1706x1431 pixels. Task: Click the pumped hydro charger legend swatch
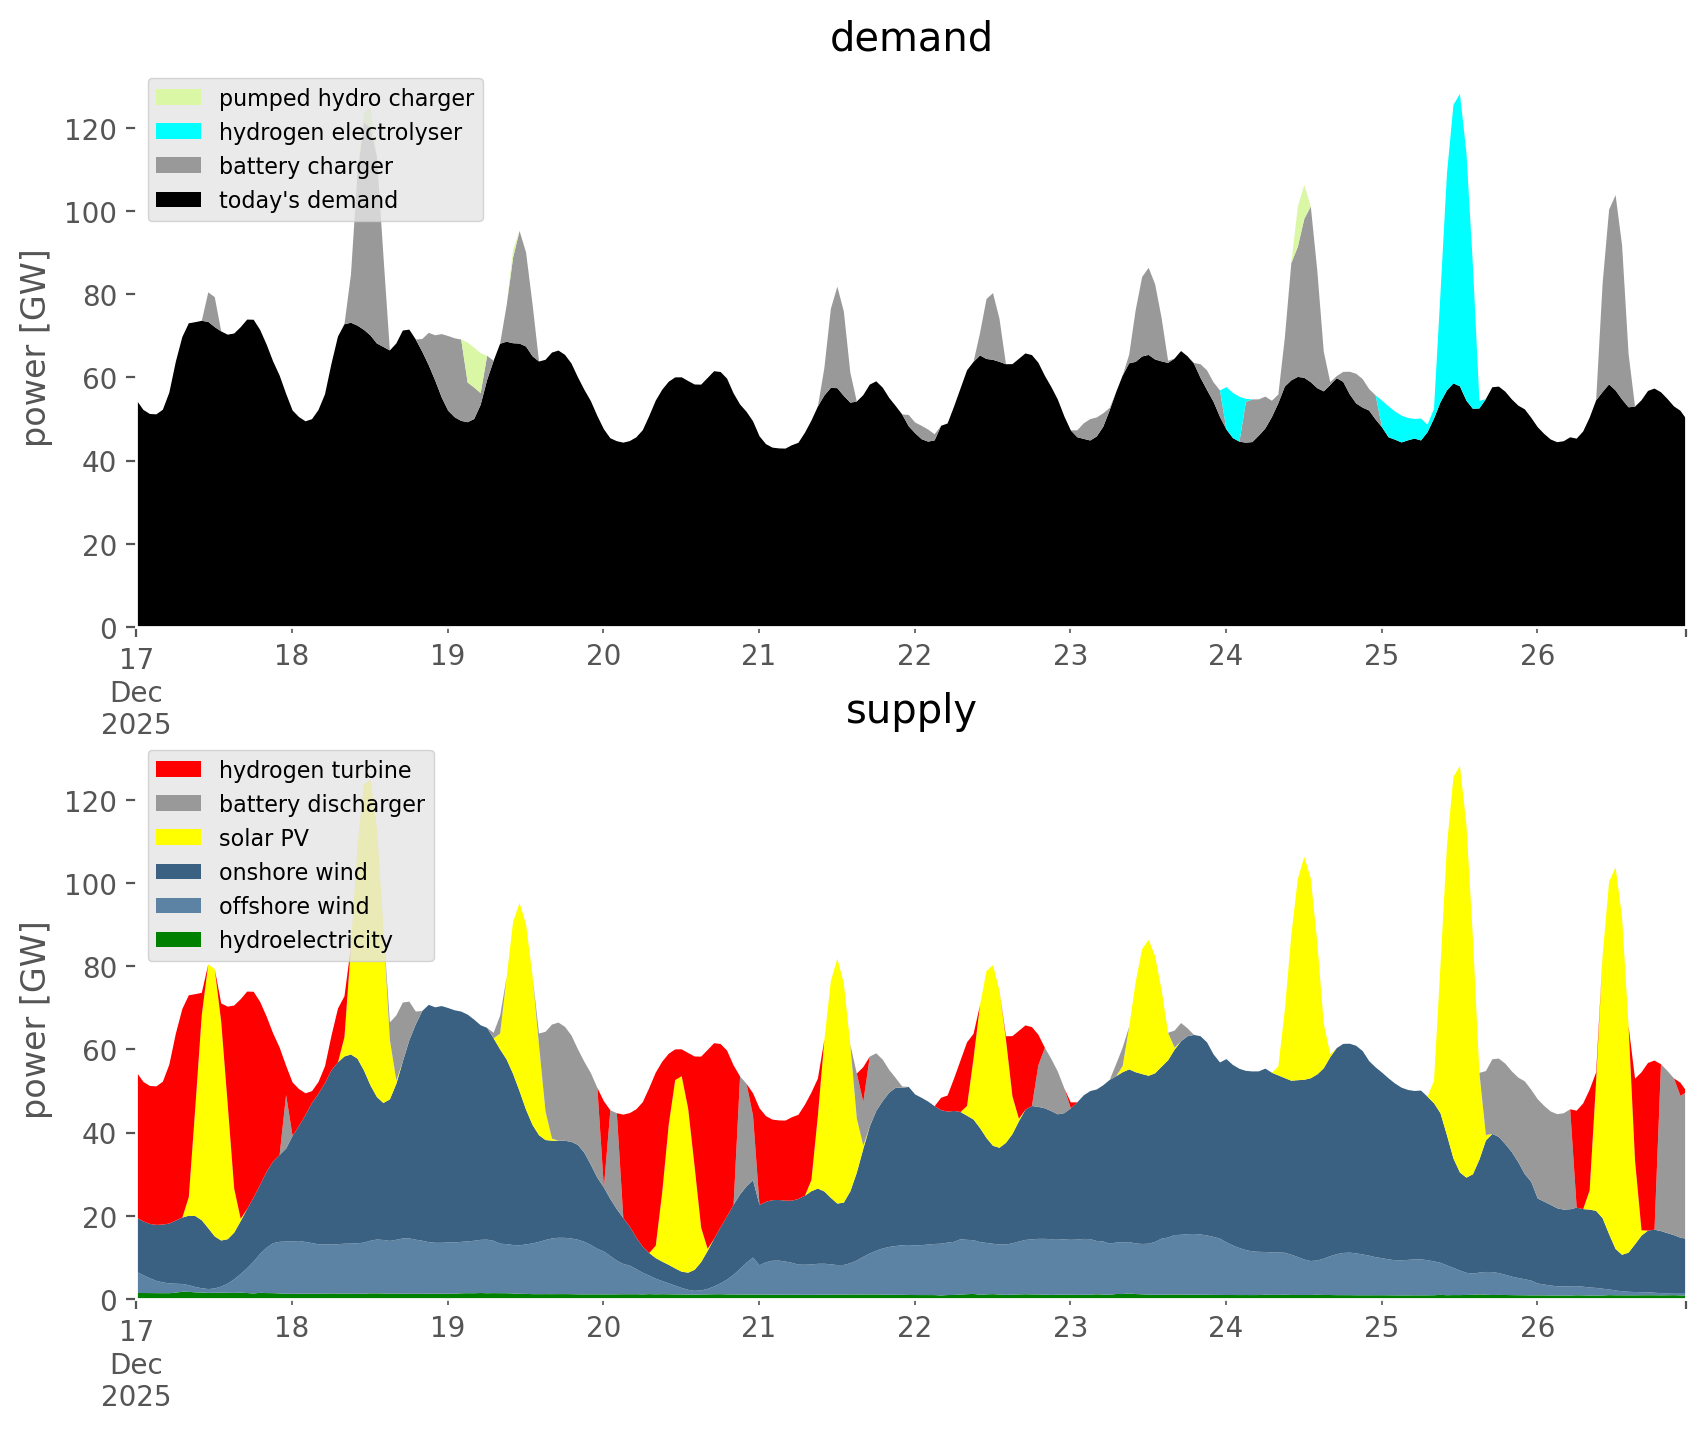(179, 98)
